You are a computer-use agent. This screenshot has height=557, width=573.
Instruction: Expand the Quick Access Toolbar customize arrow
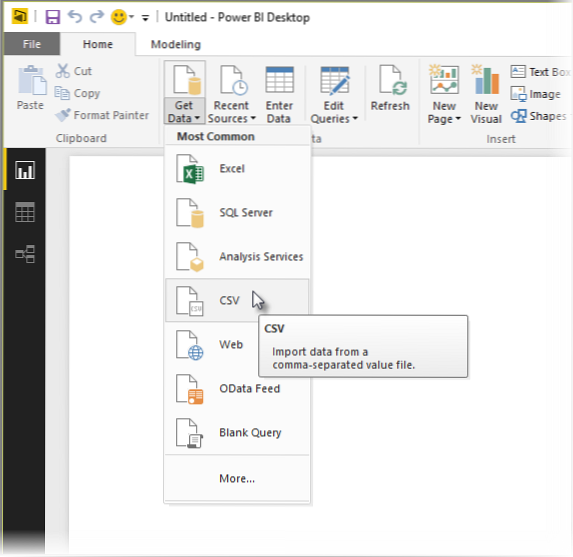[x=145, y=18]
